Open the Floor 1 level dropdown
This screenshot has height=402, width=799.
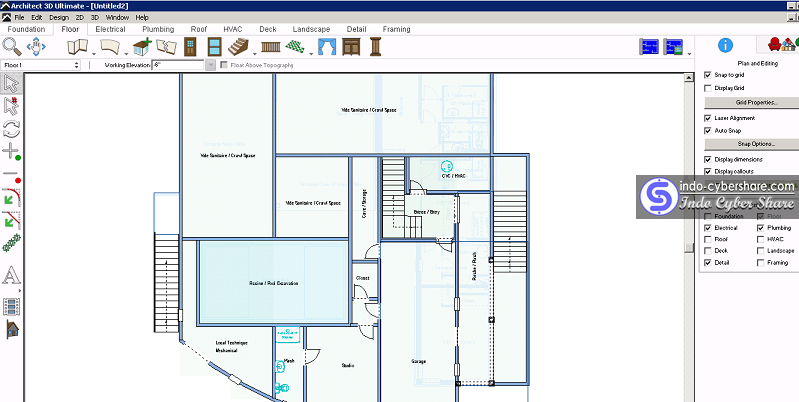click(x=41, y=65)
